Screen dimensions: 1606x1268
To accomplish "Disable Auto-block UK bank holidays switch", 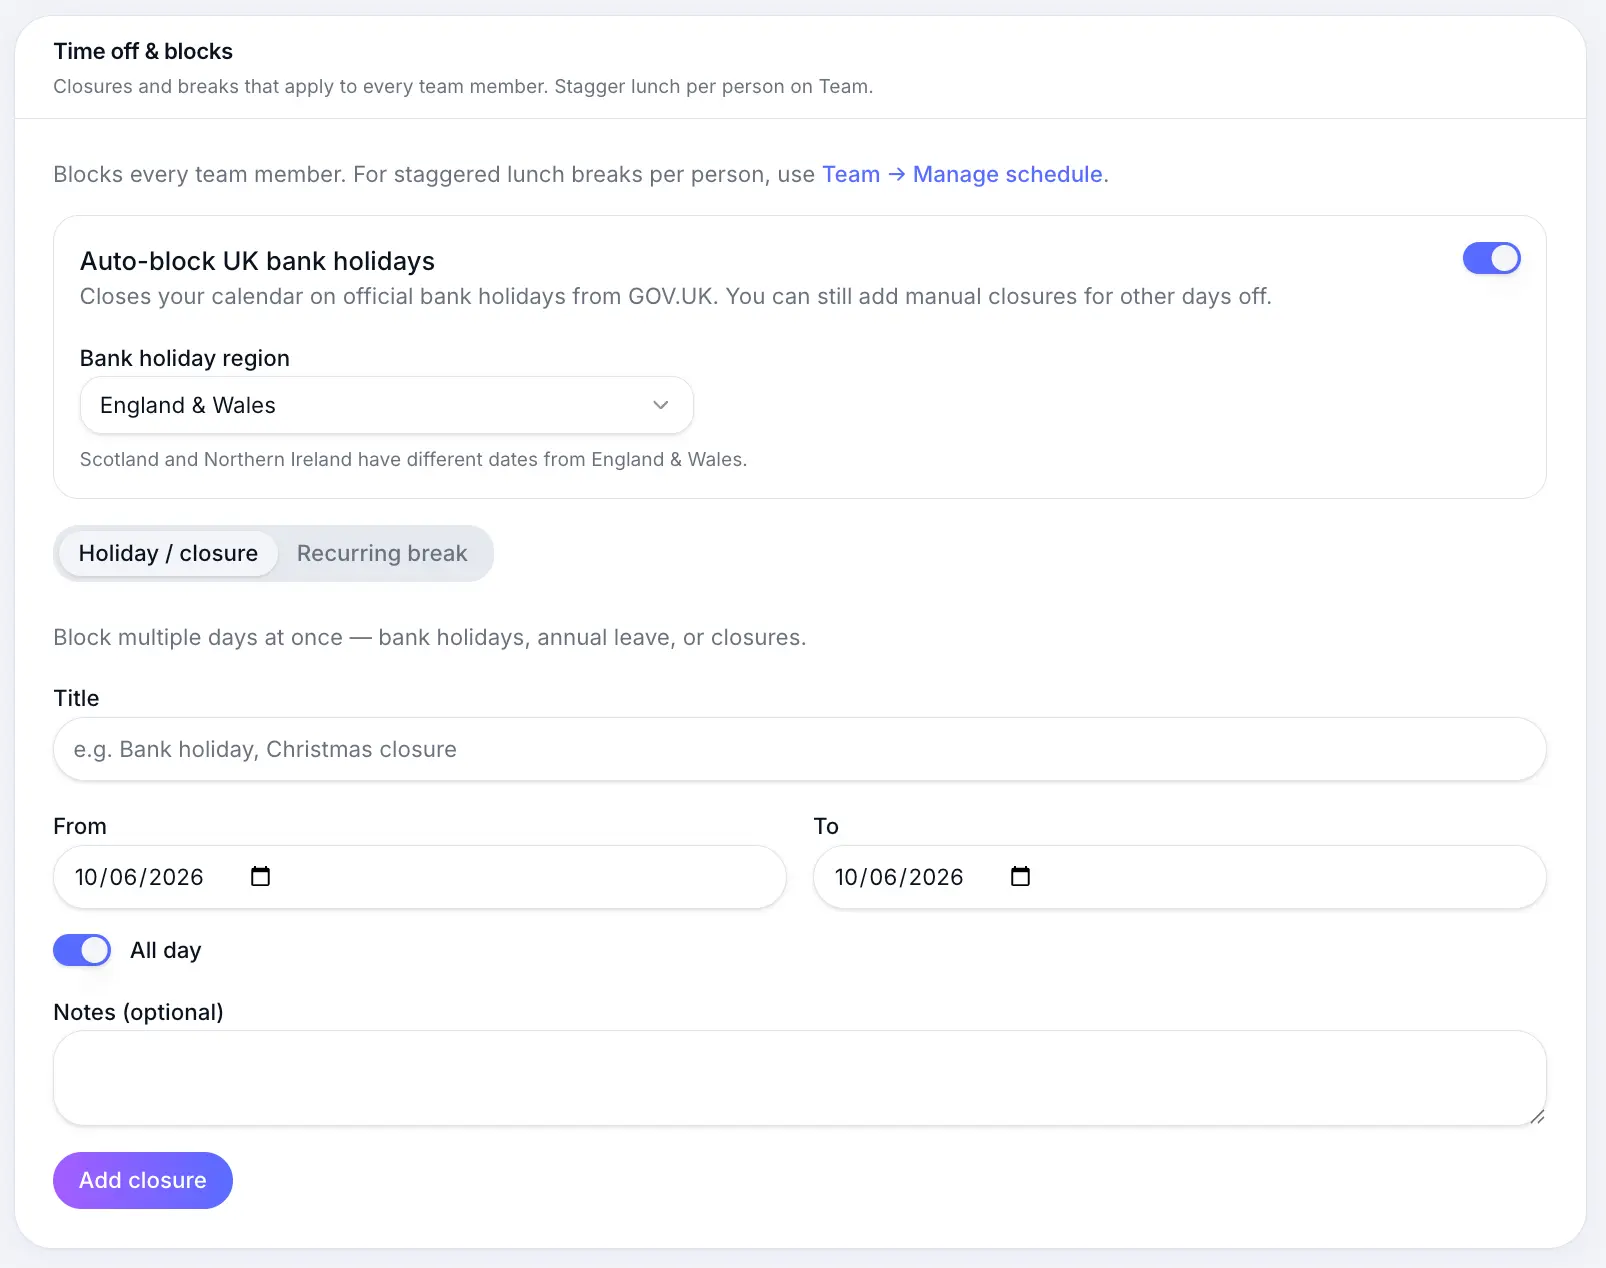I will pos(1491,258).
